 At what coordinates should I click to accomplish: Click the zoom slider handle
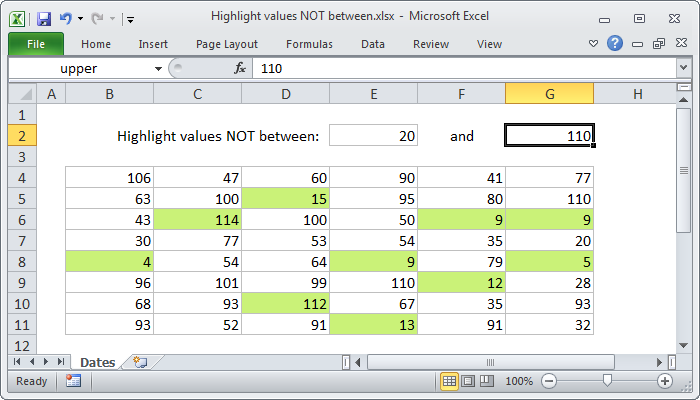click(x=606, y=381)
